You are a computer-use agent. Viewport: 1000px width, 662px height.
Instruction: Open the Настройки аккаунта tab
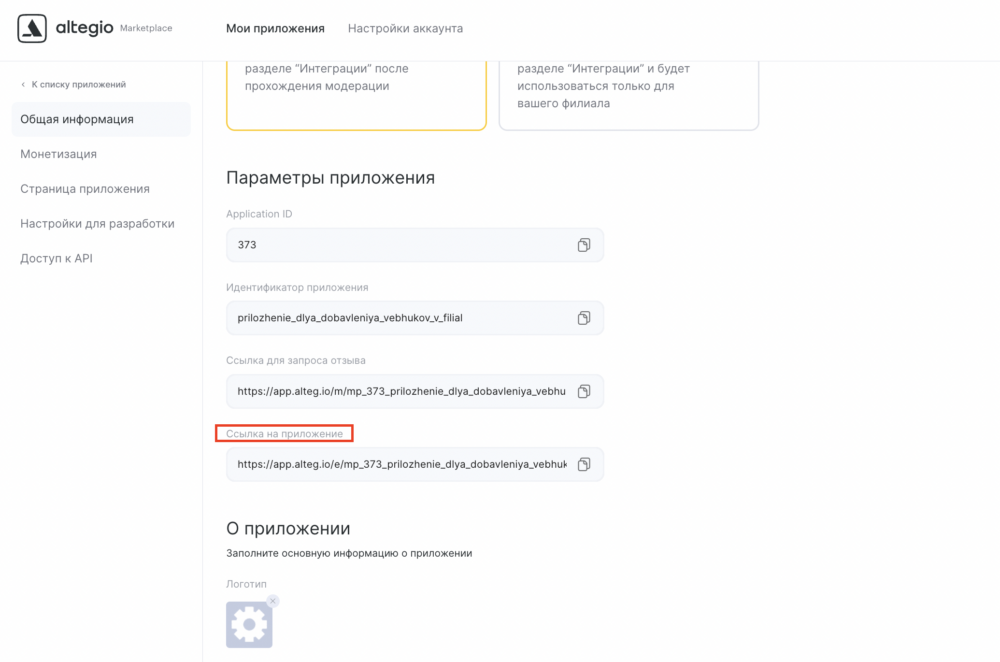405,28
